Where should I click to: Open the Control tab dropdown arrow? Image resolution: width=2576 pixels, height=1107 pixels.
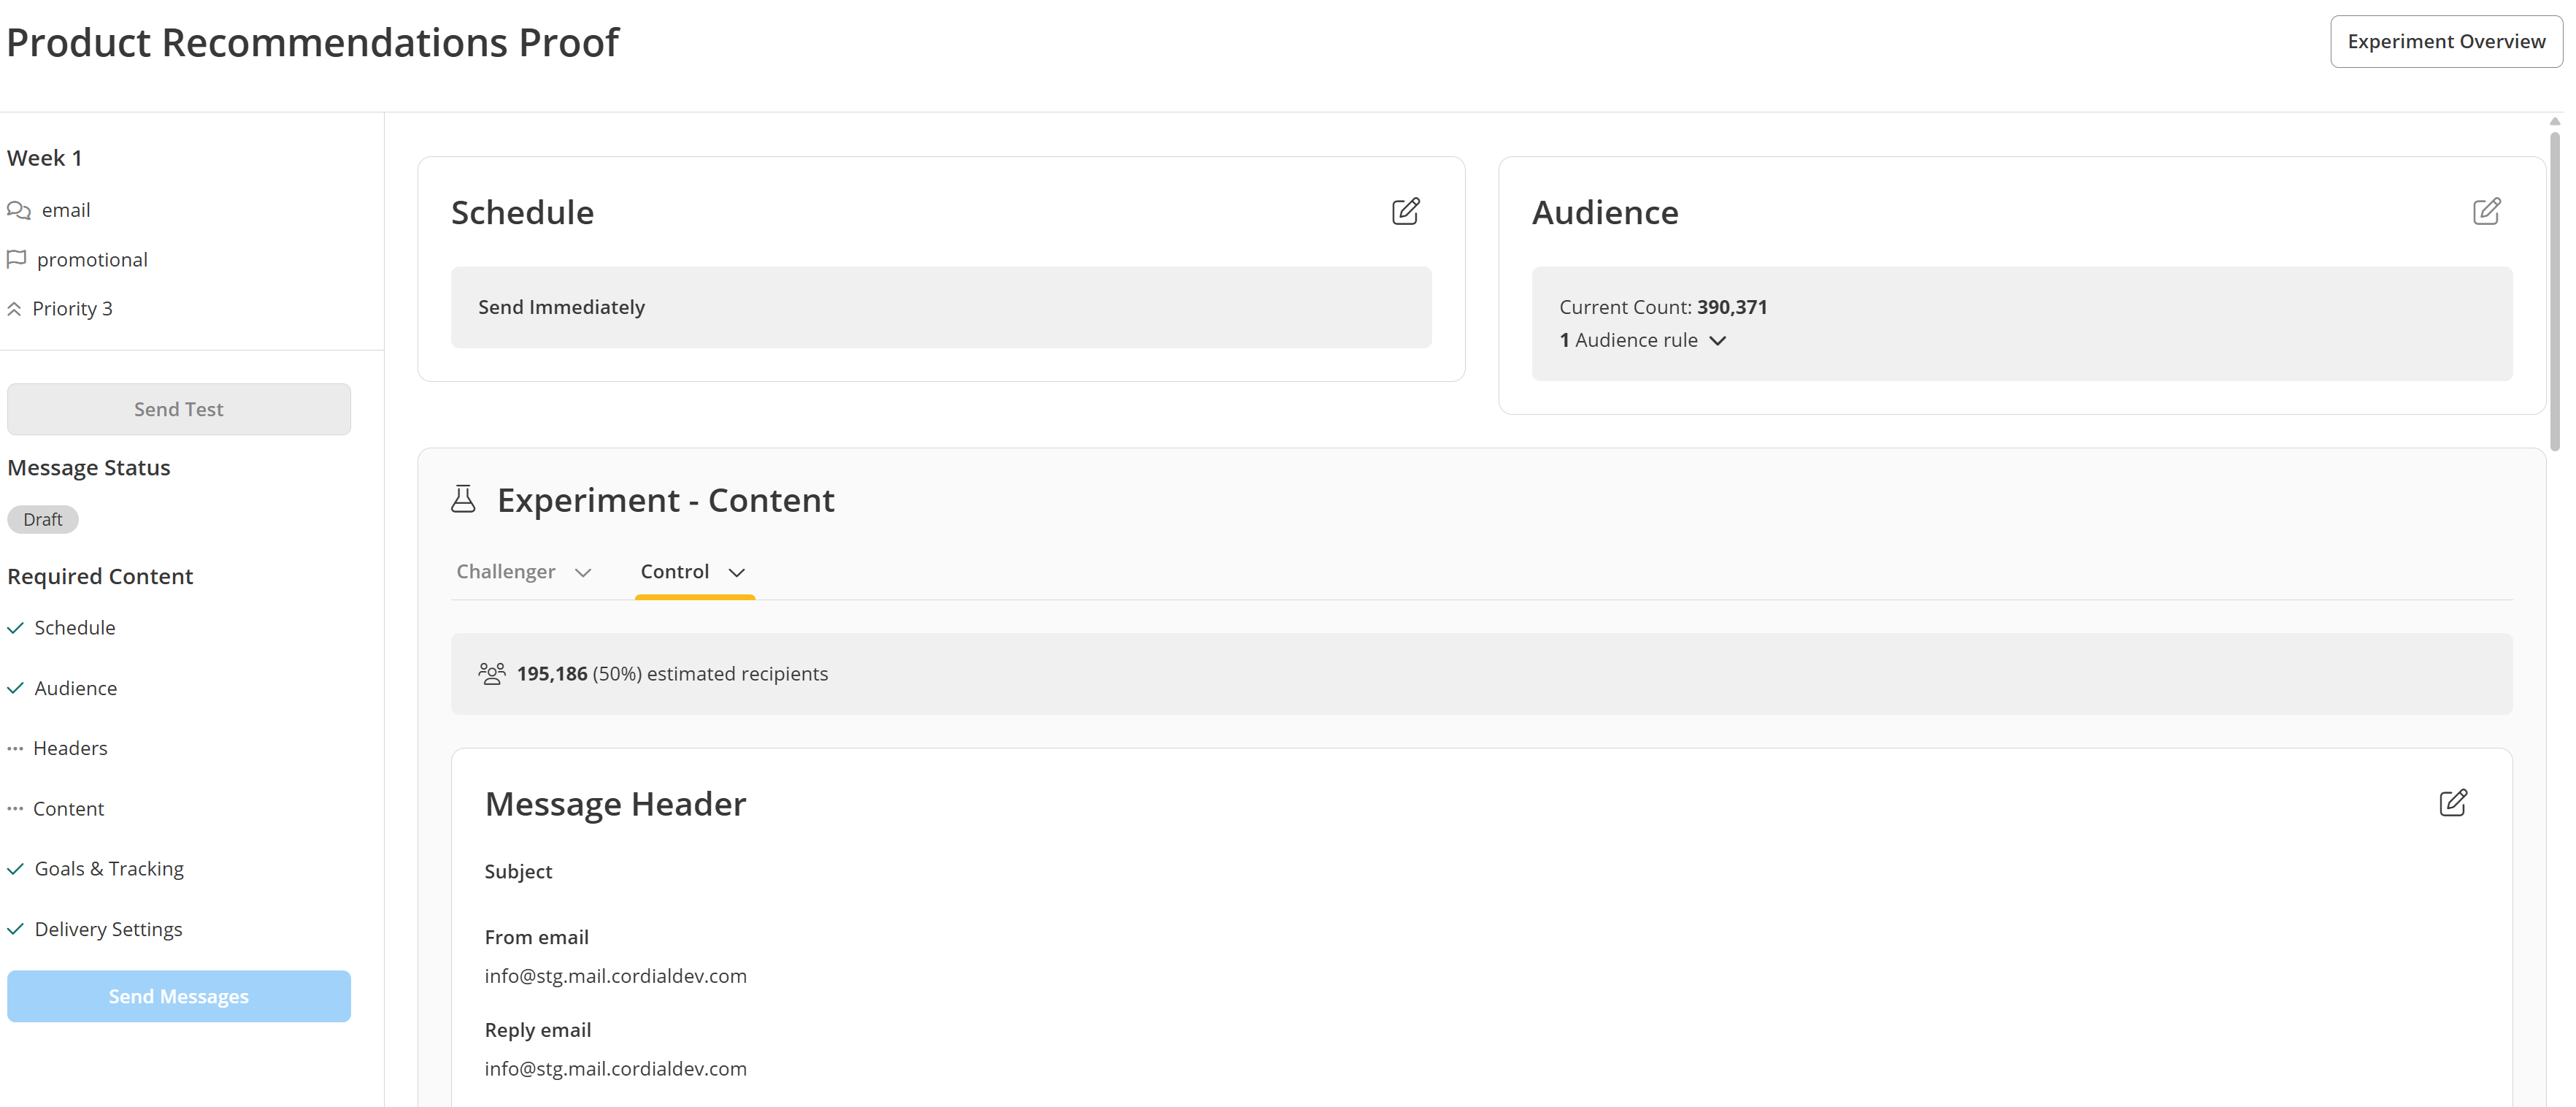(x=737, y=573)
